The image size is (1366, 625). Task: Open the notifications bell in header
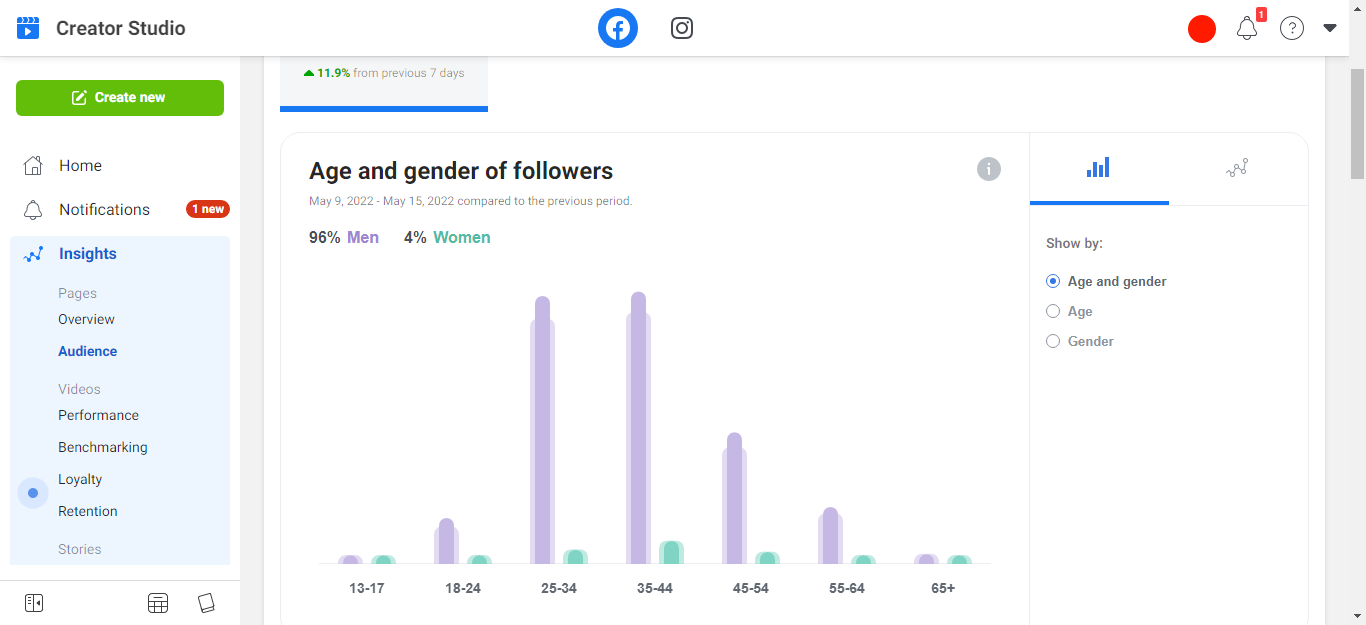click(x=1247, y=29)
